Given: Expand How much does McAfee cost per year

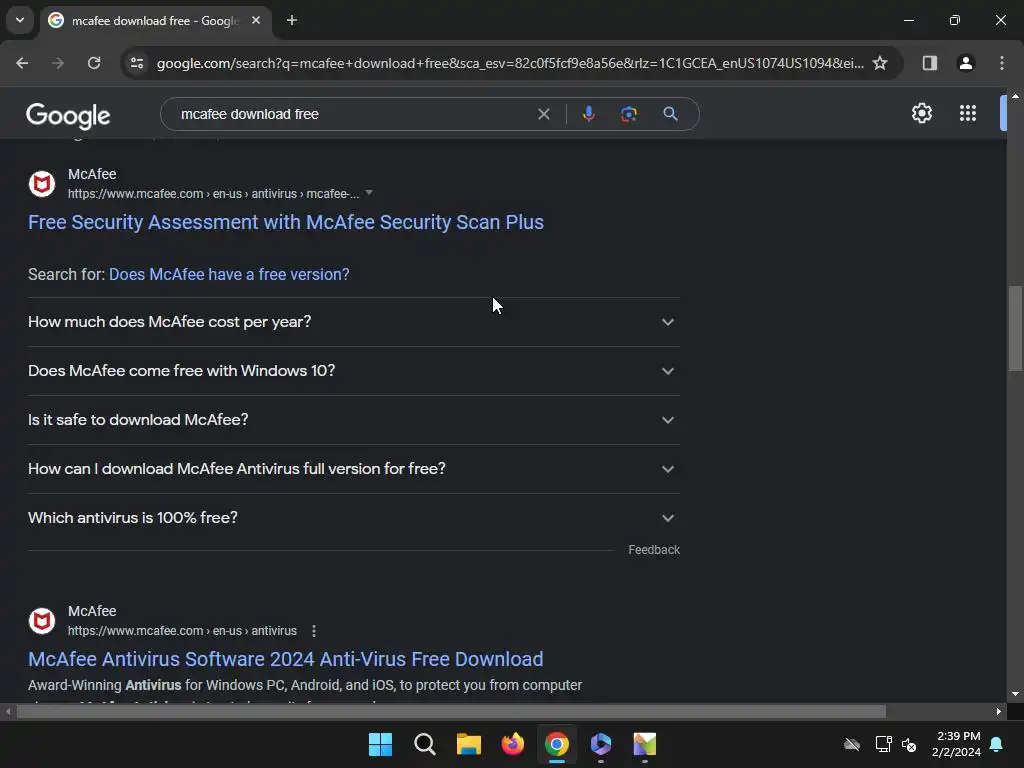Looking at the screenshot, I should coord(353,322).
